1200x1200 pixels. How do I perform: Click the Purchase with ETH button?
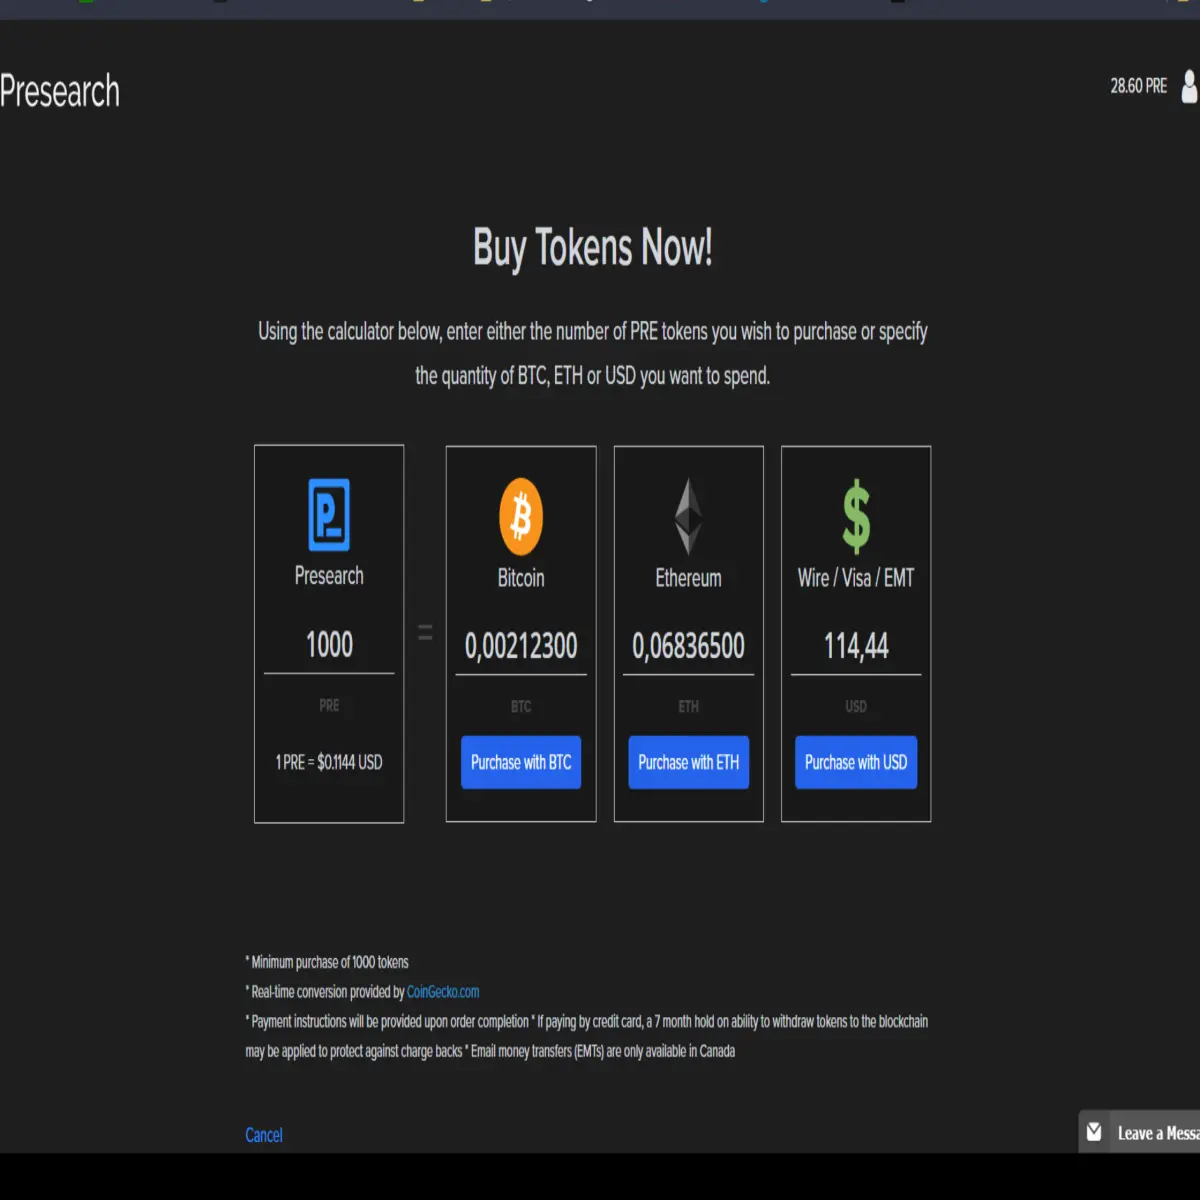688,763
